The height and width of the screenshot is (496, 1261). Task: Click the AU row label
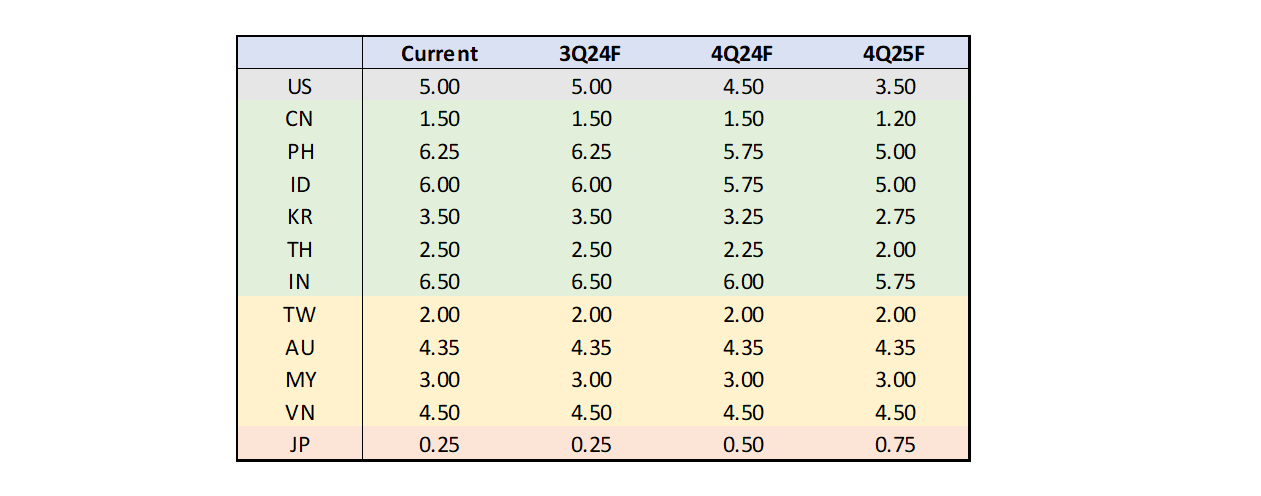[299, 348]
